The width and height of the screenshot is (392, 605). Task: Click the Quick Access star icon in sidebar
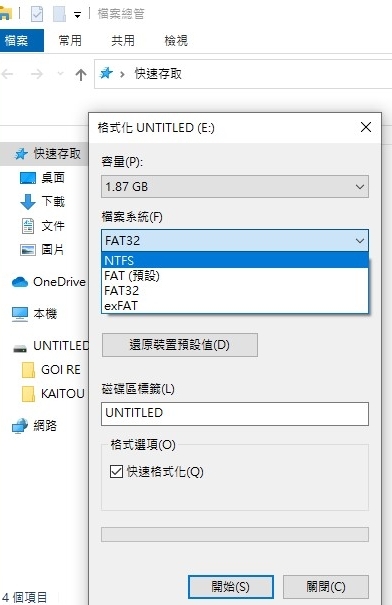click(x=21, y=154)
